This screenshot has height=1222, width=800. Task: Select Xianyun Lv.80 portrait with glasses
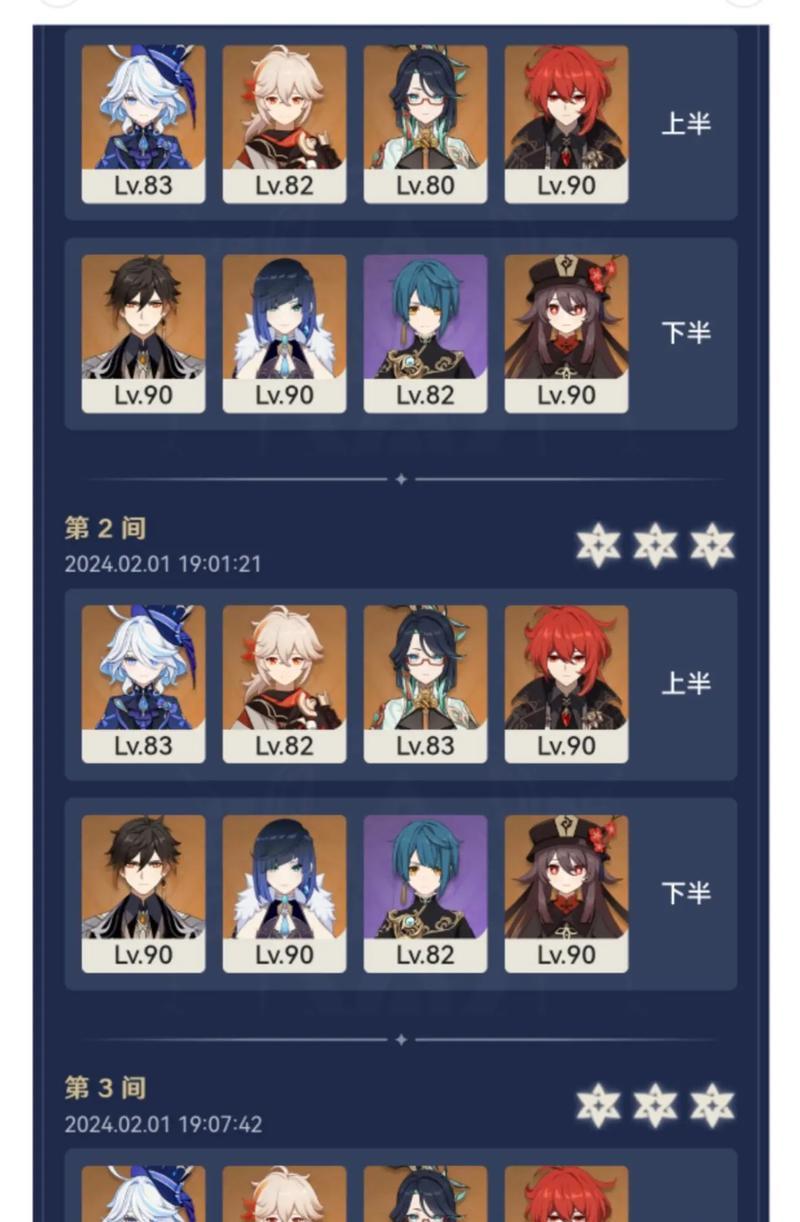coord(425,124)
